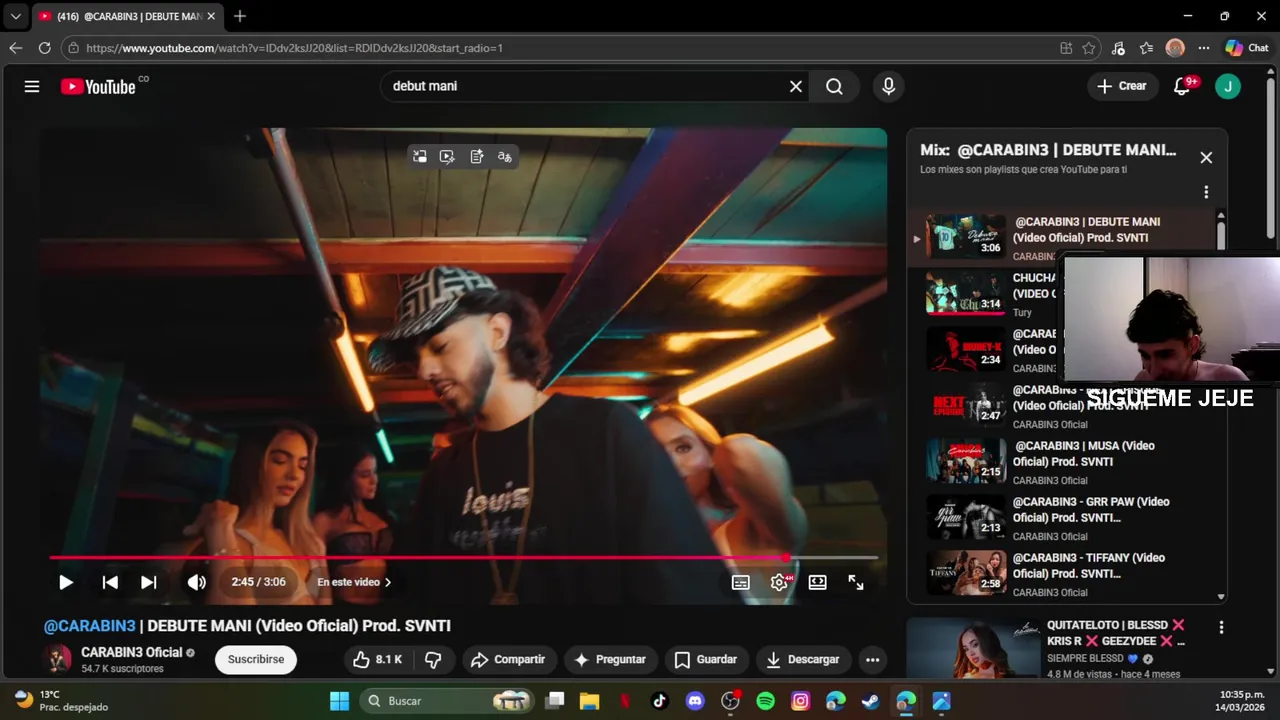1280x720 pixels.
Task: Click the picture-in-picture overlay icon on video
Action: pyautogui.click(x=420, y=156)
